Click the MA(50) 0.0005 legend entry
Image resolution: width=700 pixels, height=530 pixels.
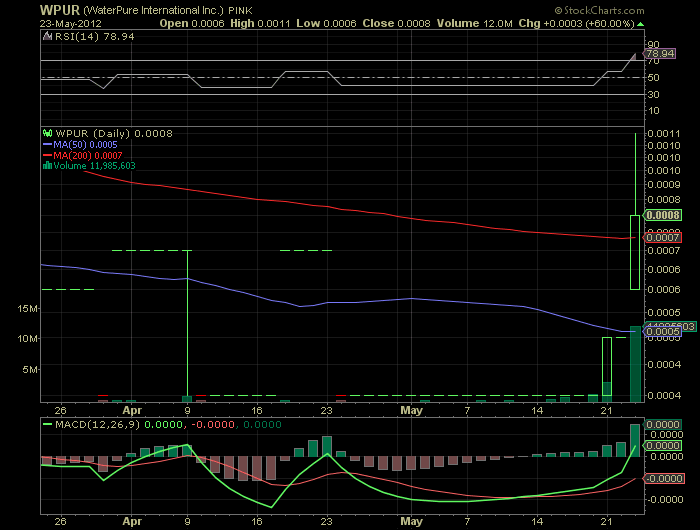click(85, 145)
